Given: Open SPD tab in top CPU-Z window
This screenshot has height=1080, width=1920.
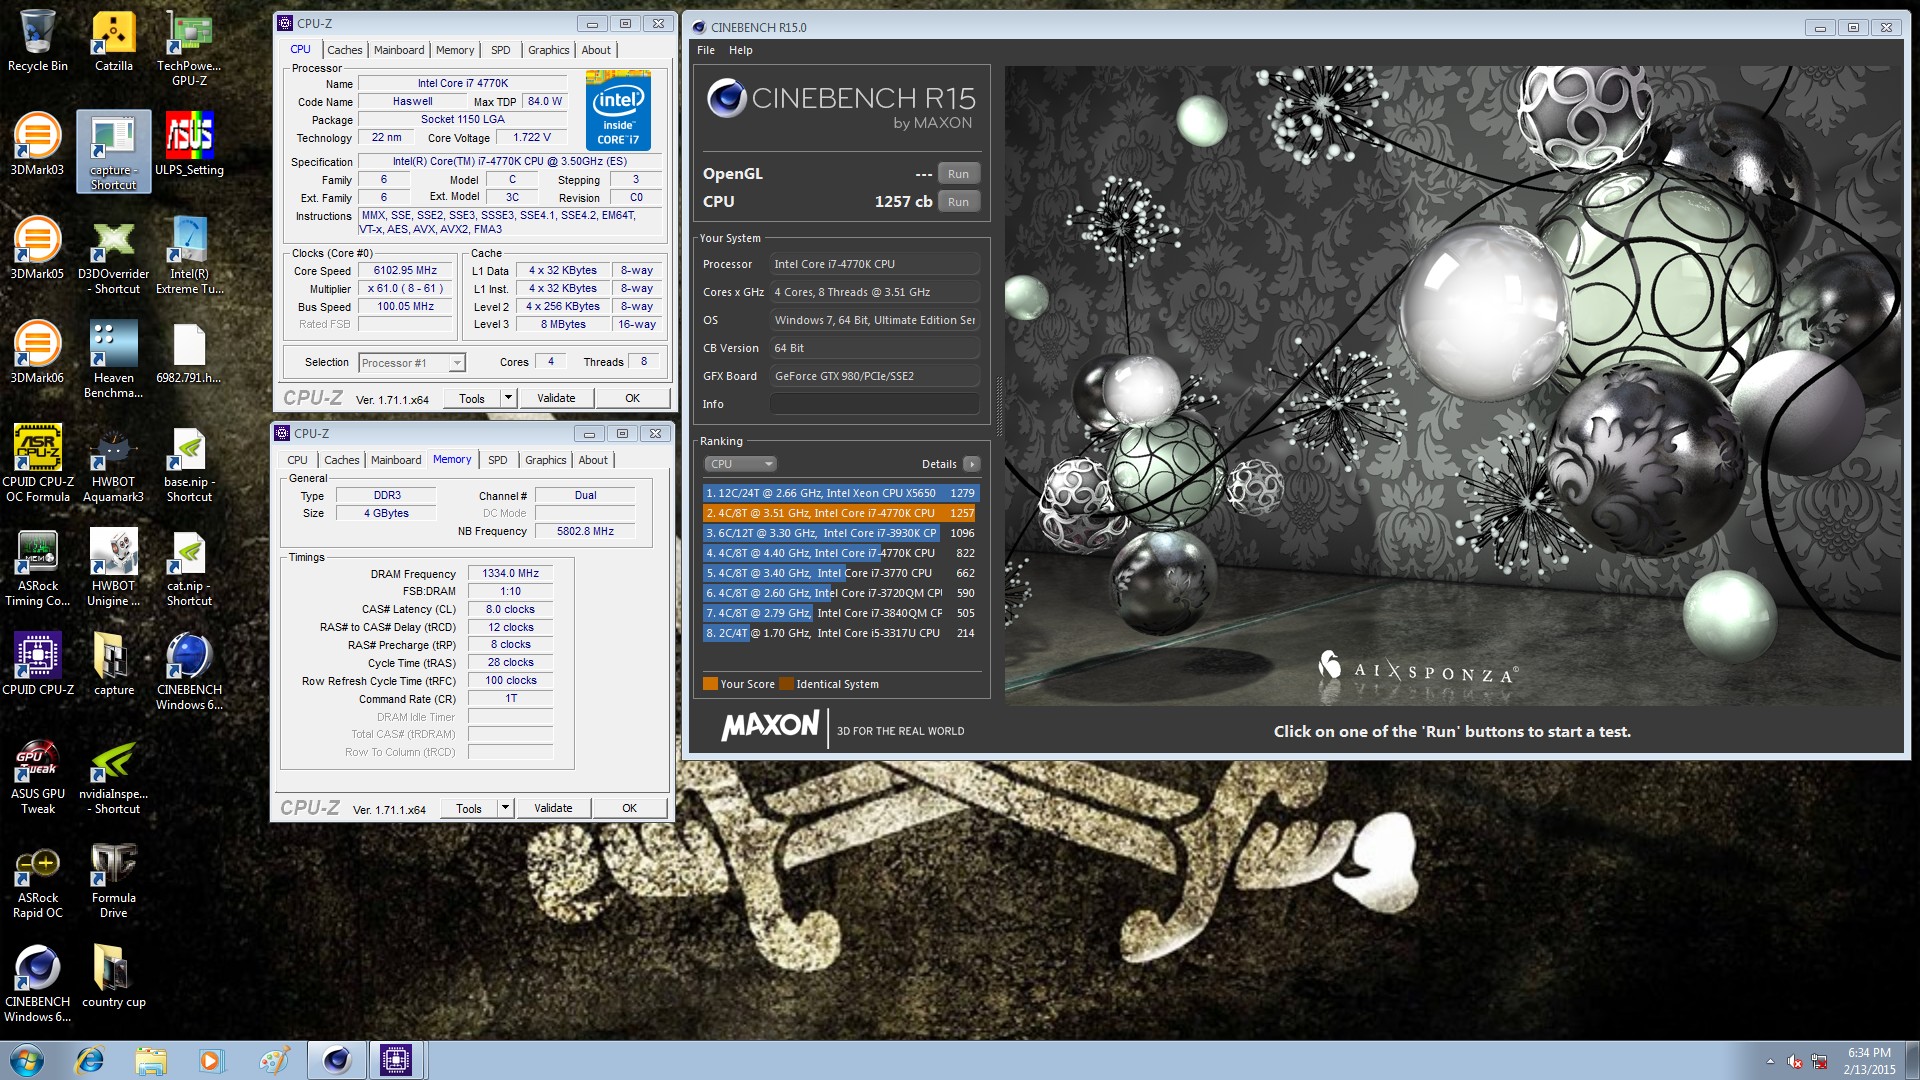Looking at the screenshot, I should (501, 50).
